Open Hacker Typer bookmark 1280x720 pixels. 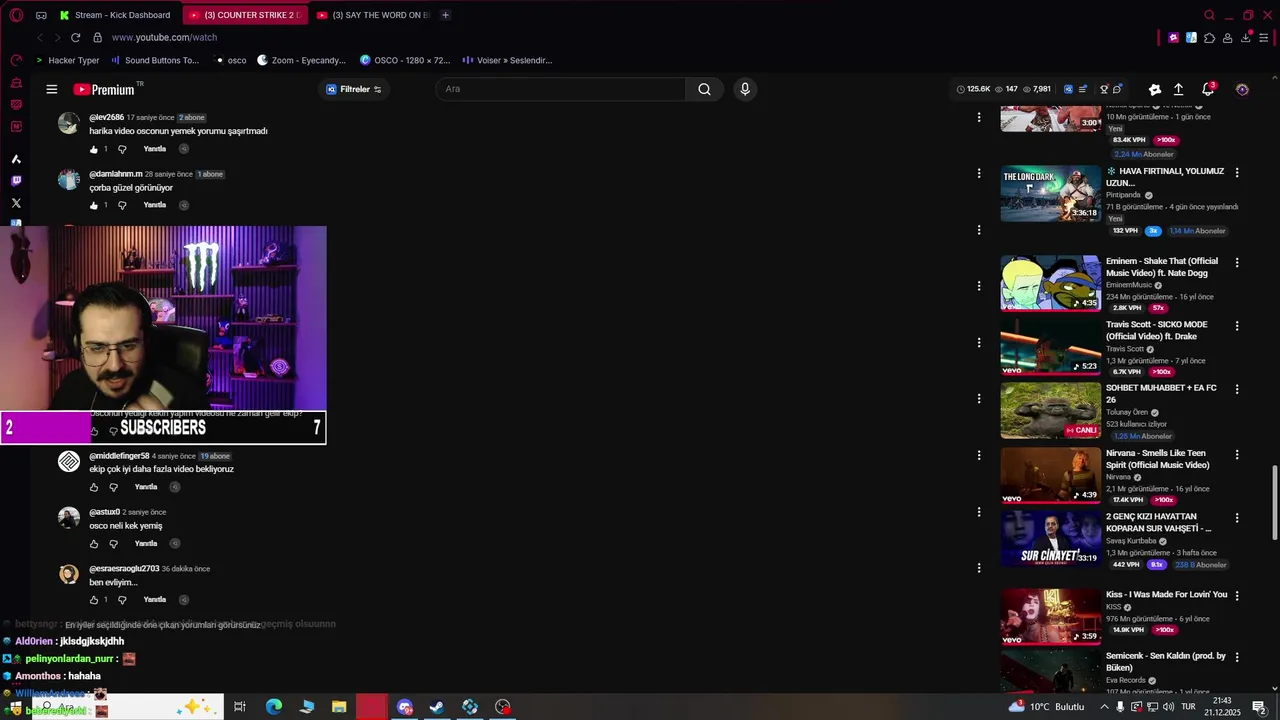pos(67,60)
